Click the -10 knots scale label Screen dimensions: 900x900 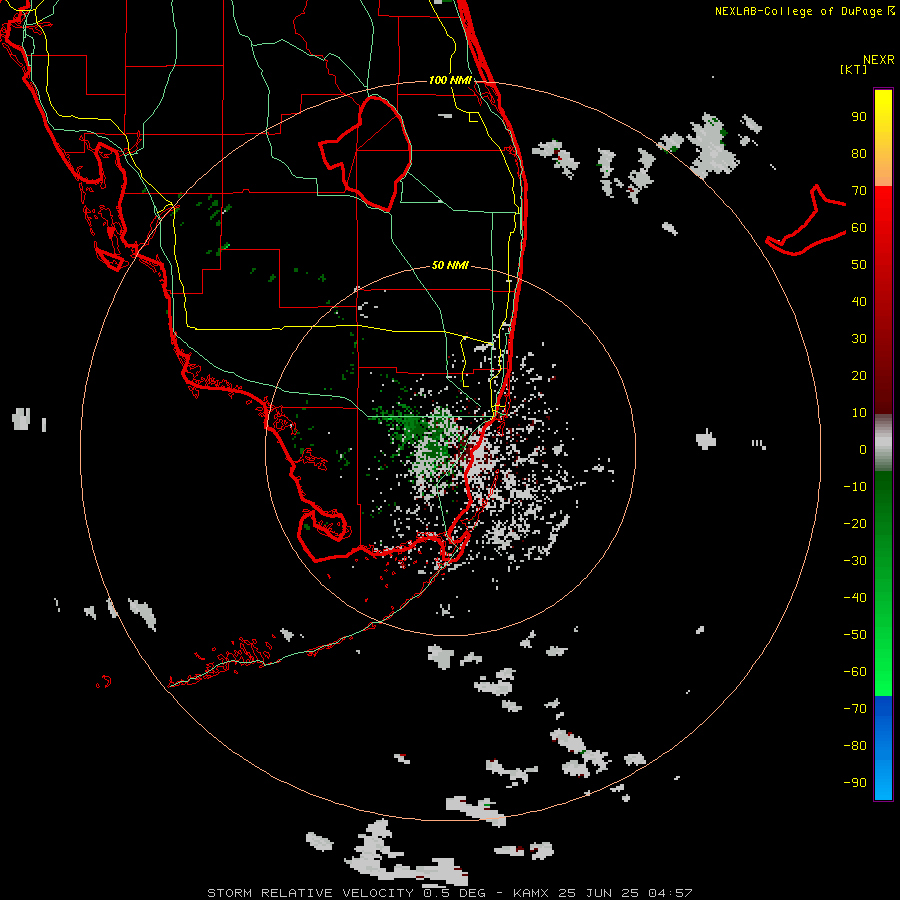[855, 487]
